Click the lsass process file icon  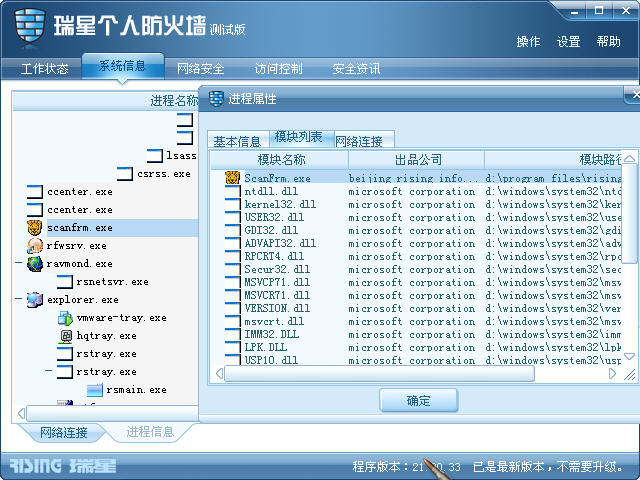[154, 156]
